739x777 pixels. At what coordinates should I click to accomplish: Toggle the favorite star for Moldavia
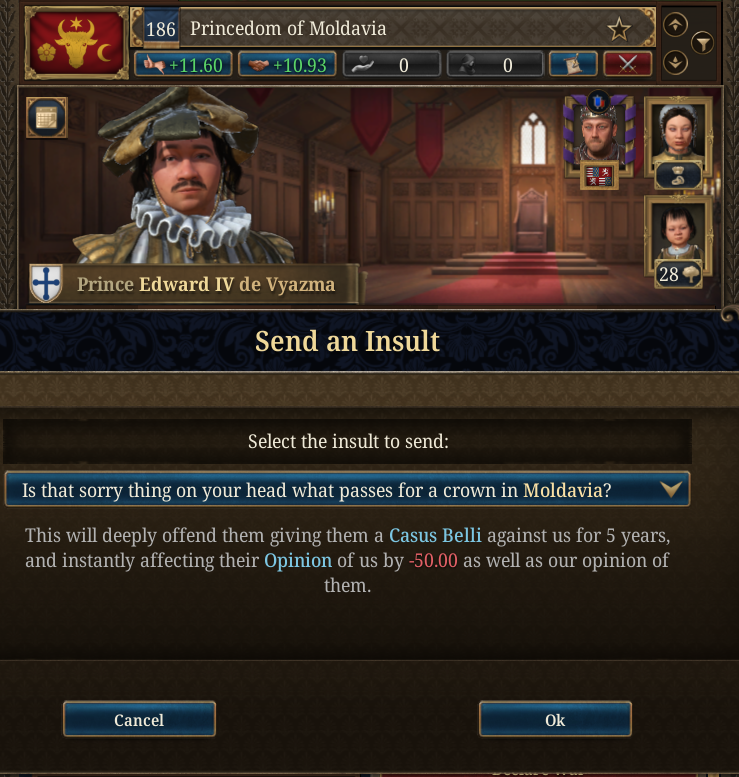619,29
